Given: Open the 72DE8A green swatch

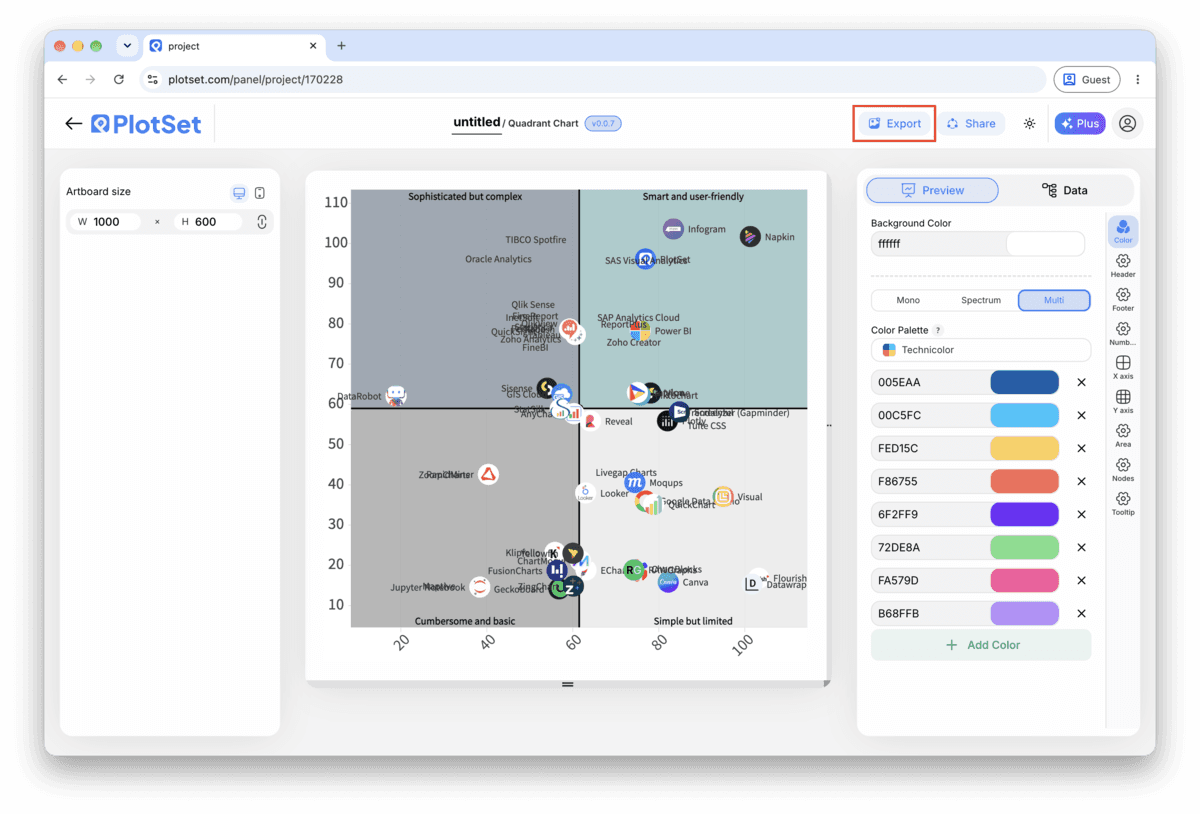Looking at the screenshot, I should (x=1024, y=547).
